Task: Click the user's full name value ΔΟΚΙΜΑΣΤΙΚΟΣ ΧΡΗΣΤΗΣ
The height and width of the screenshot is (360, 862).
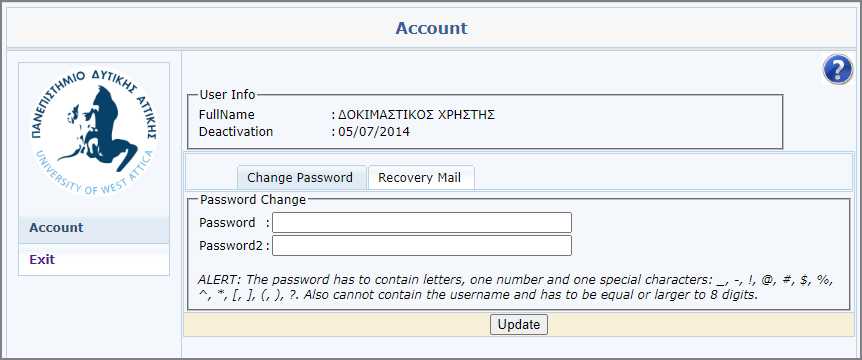Action: pyautogui.click(x=417, y=115)
